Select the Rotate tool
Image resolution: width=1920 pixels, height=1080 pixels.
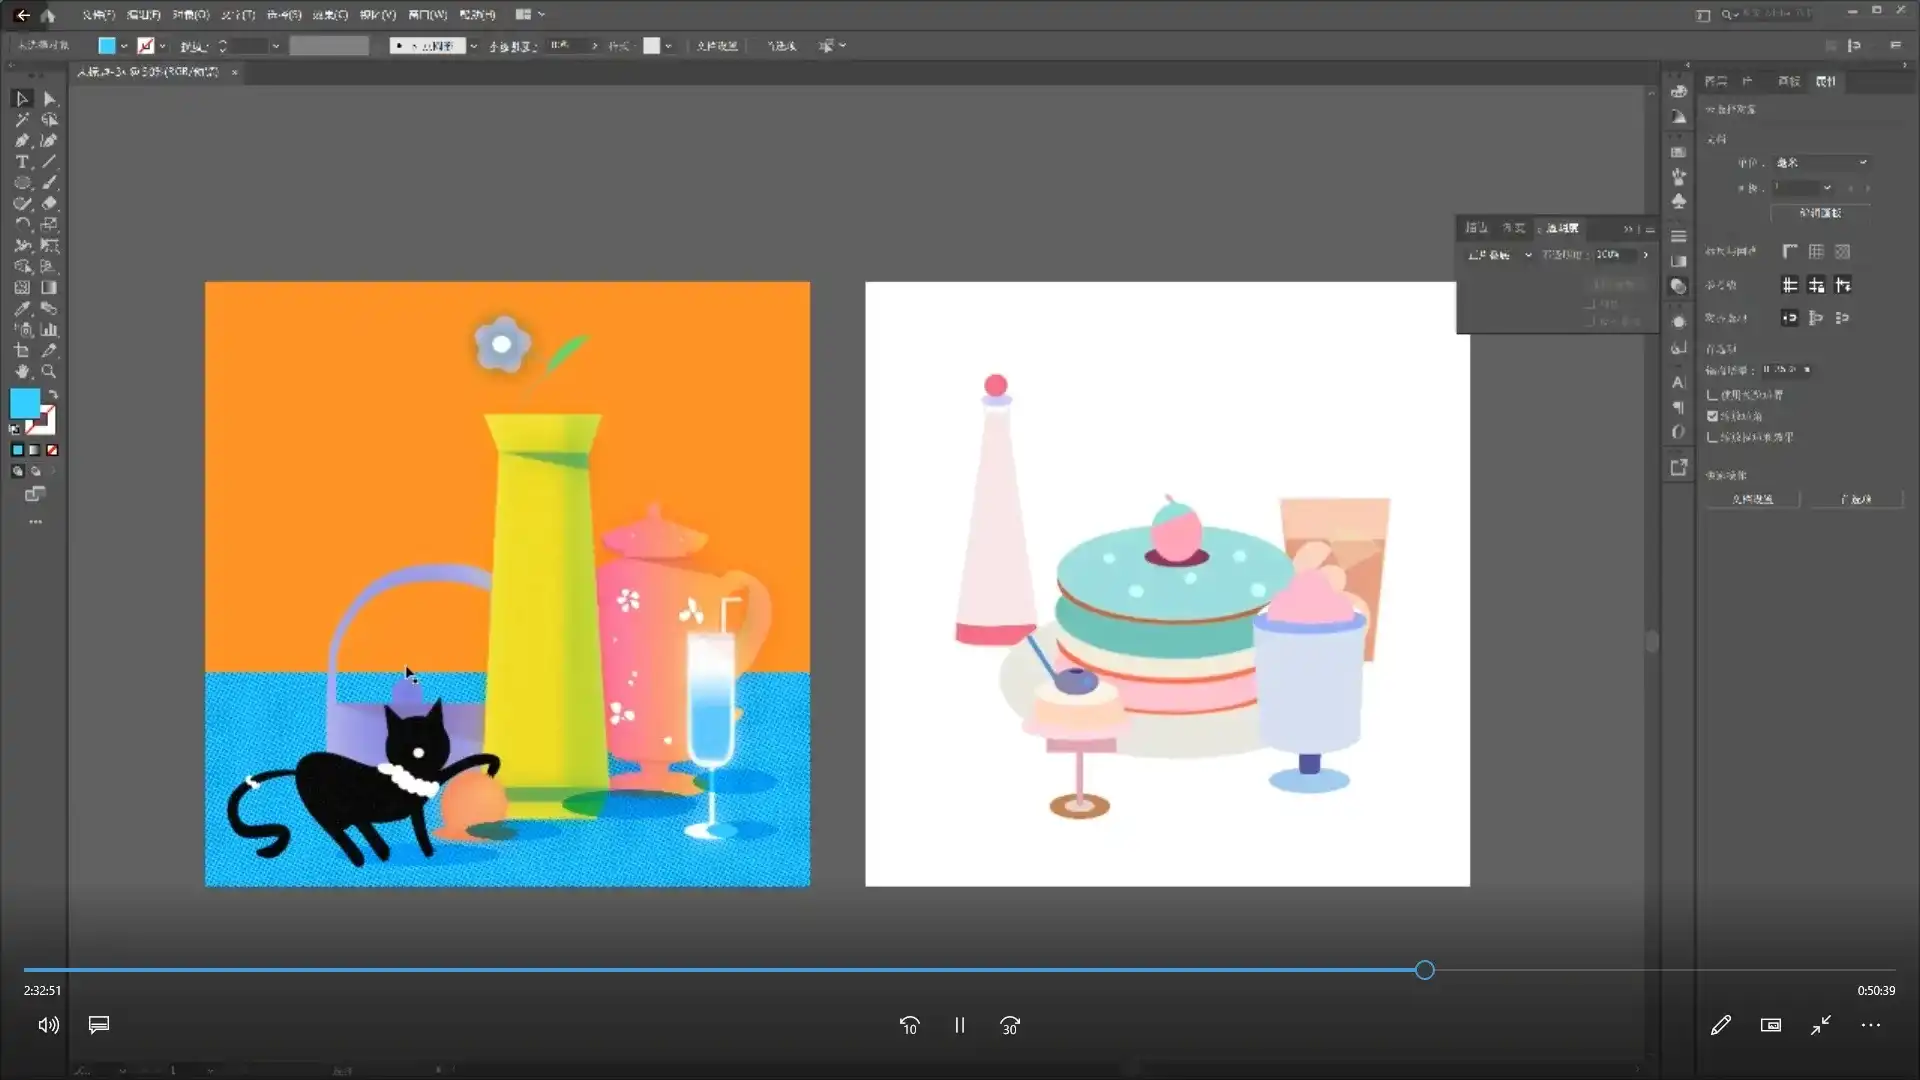click(22, 225)
